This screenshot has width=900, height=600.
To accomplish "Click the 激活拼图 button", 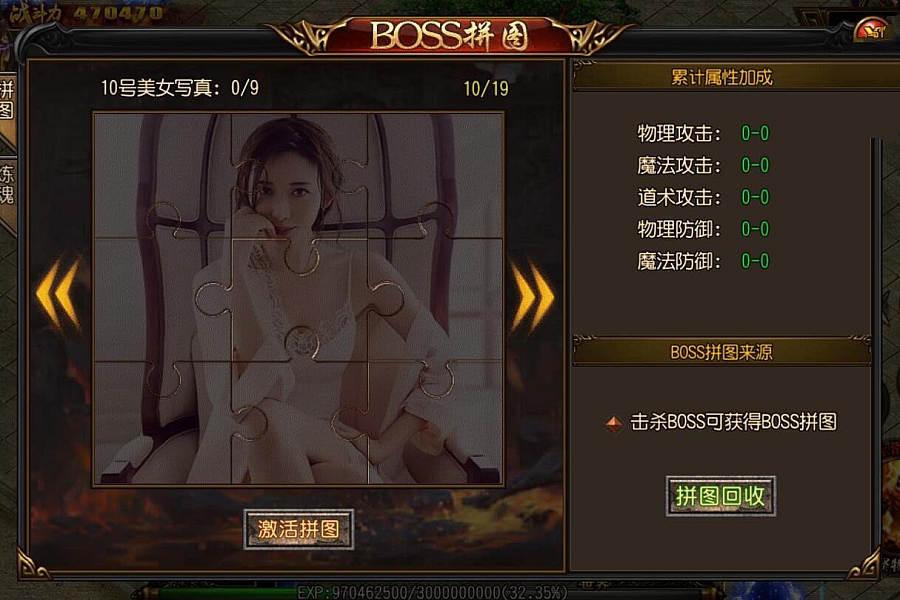I will (x=298, y=529).
